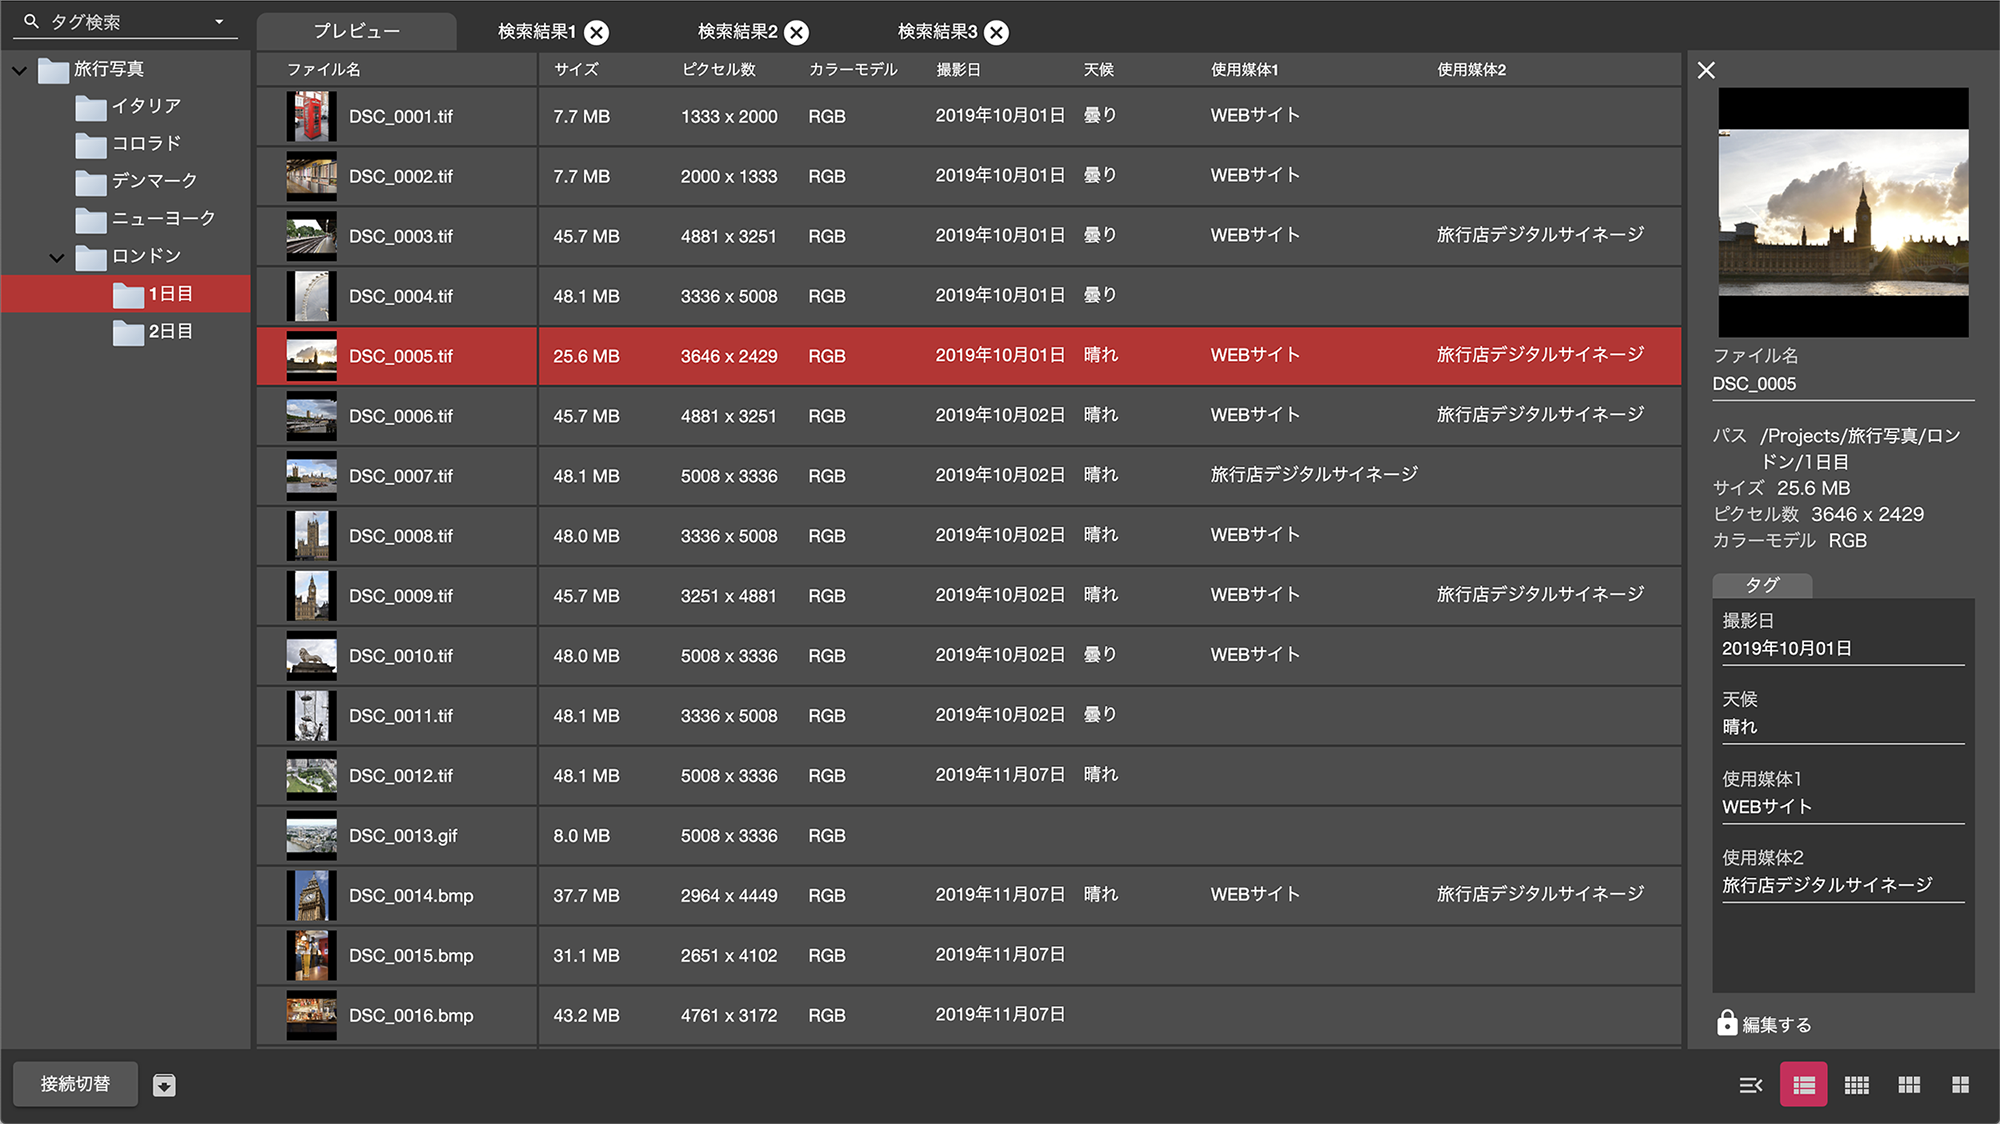Close the 検索結果3 tab with X
Screen dimensions: 2000x1124
[996, 33]
